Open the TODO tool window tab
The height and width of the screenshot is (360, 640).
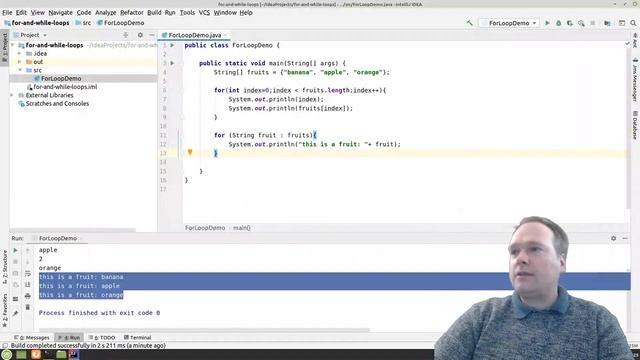click(x=102, y=338)
